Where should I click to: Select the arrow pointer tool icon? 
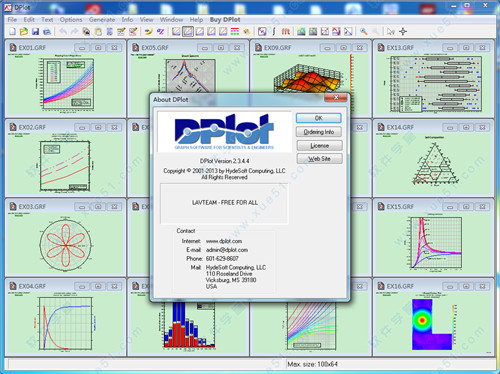[391, 31]
